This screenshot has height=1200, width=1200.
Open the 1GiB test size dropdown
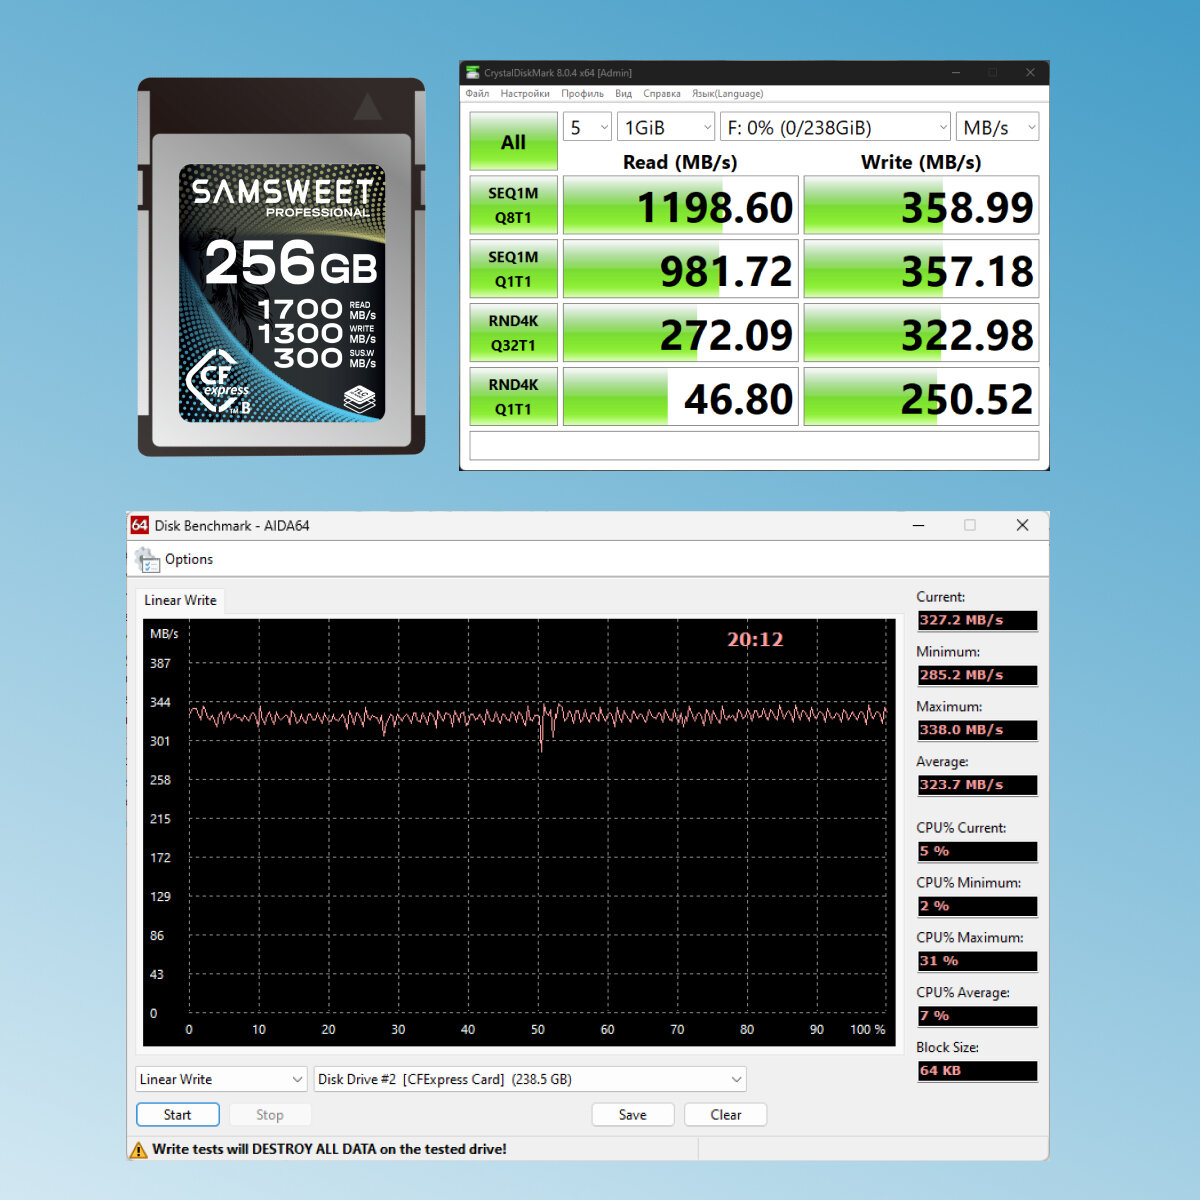tap(665, 127)
